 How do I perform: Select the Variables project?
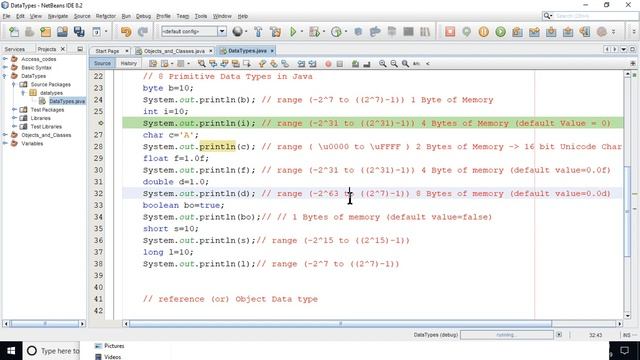[x=32, y=143]
